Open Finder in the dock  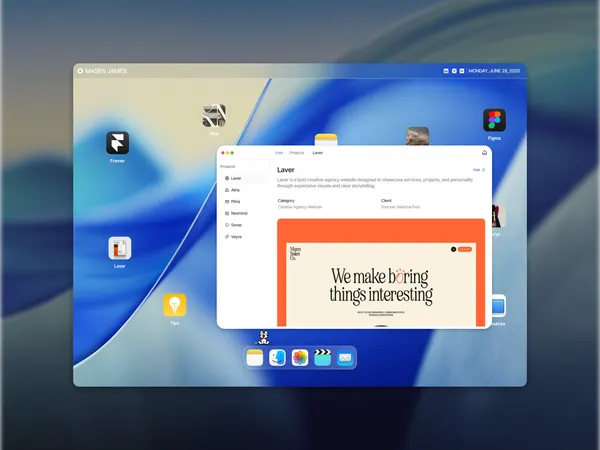277,358
